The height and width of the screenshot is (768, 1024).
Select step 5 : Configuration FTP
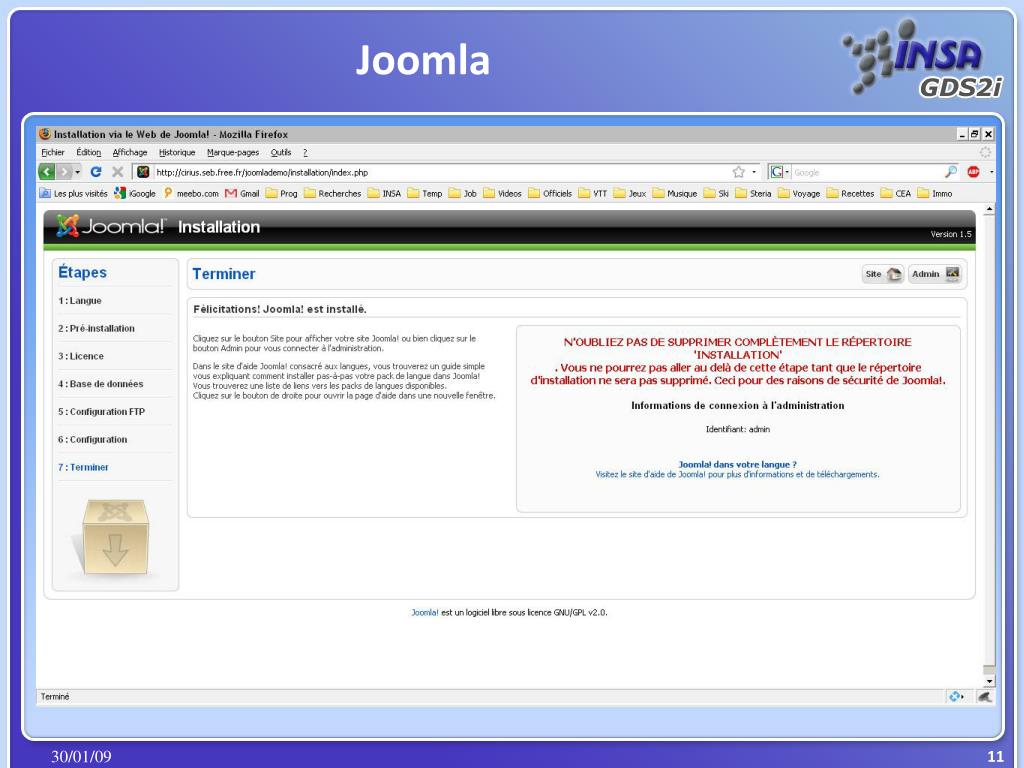(x=101, y=411)
